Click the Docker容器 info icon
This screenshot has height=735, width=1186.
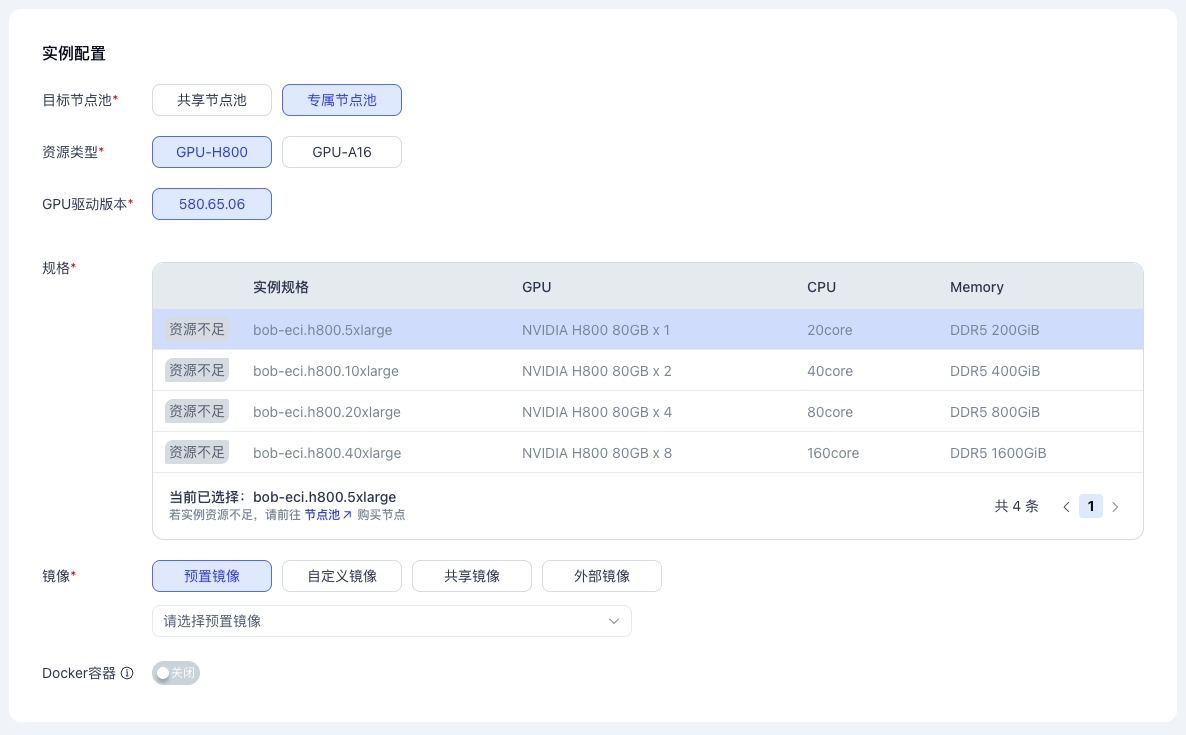point(127,674)
